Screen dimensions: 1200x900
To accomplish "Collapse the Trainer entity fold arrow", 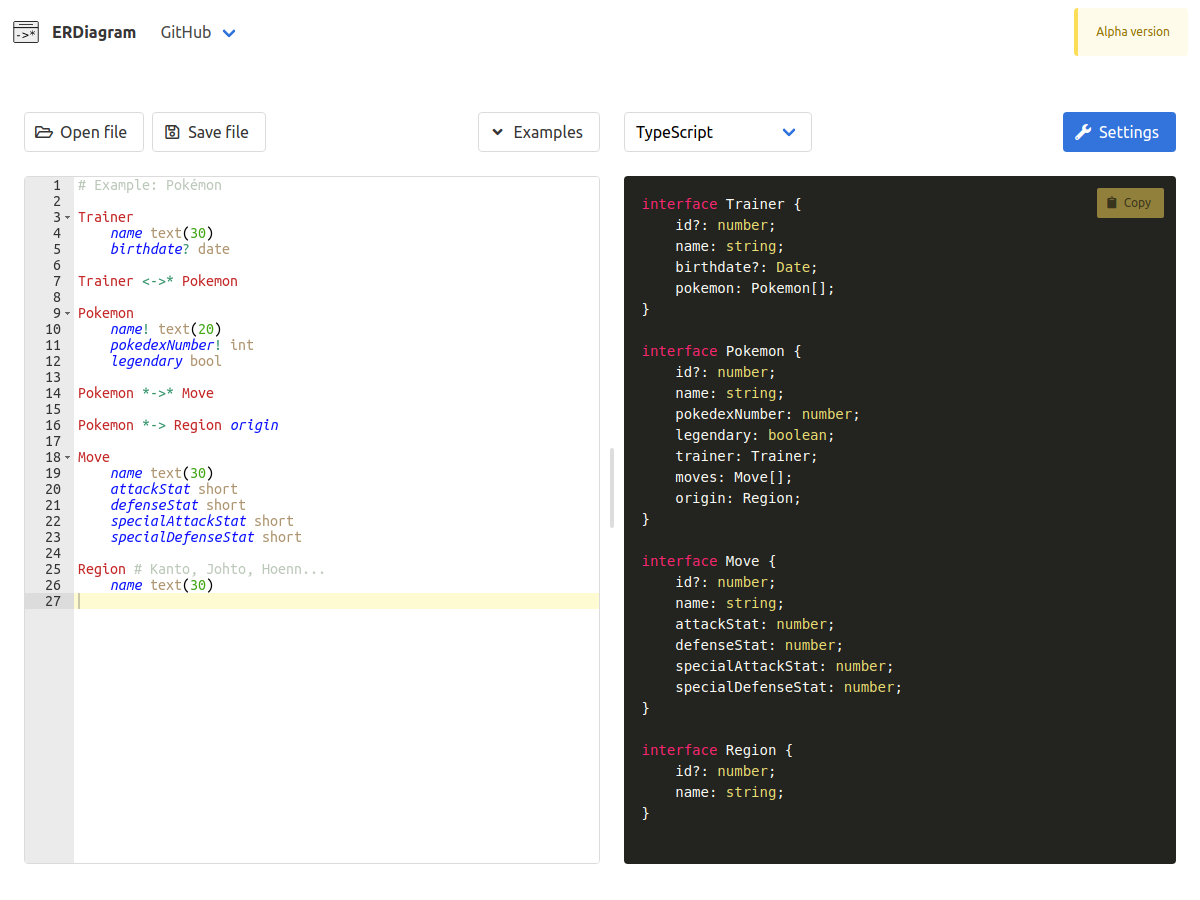I will click(67, 217).
